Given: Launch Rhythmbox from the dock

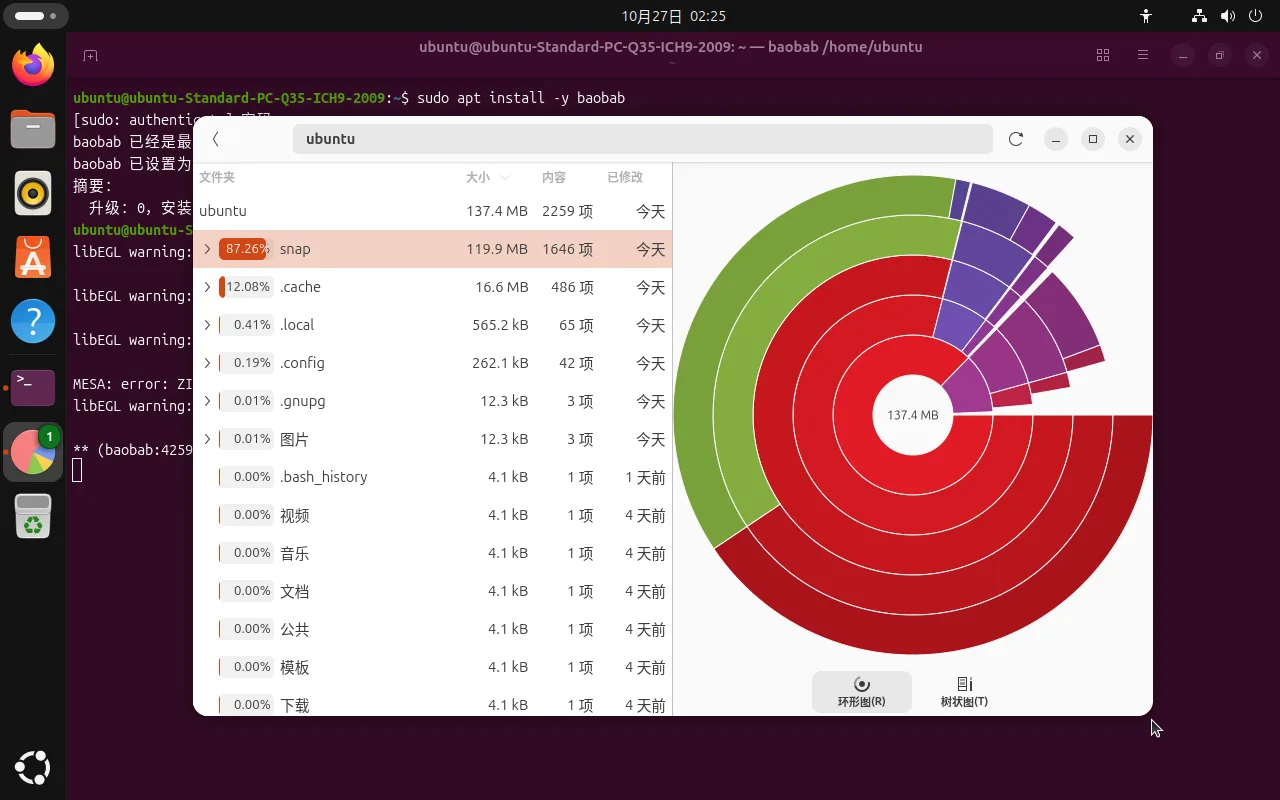Looking at the screenshot, I should 33,193.
